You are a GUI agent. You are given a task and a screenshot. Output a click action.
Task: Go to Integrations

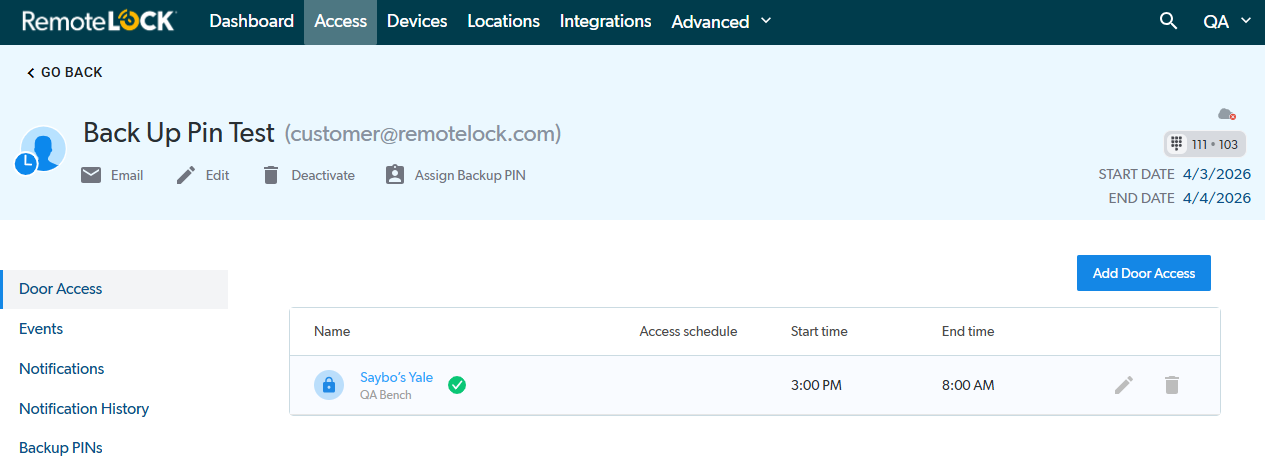pyautogui.click(x=606, y=21)
